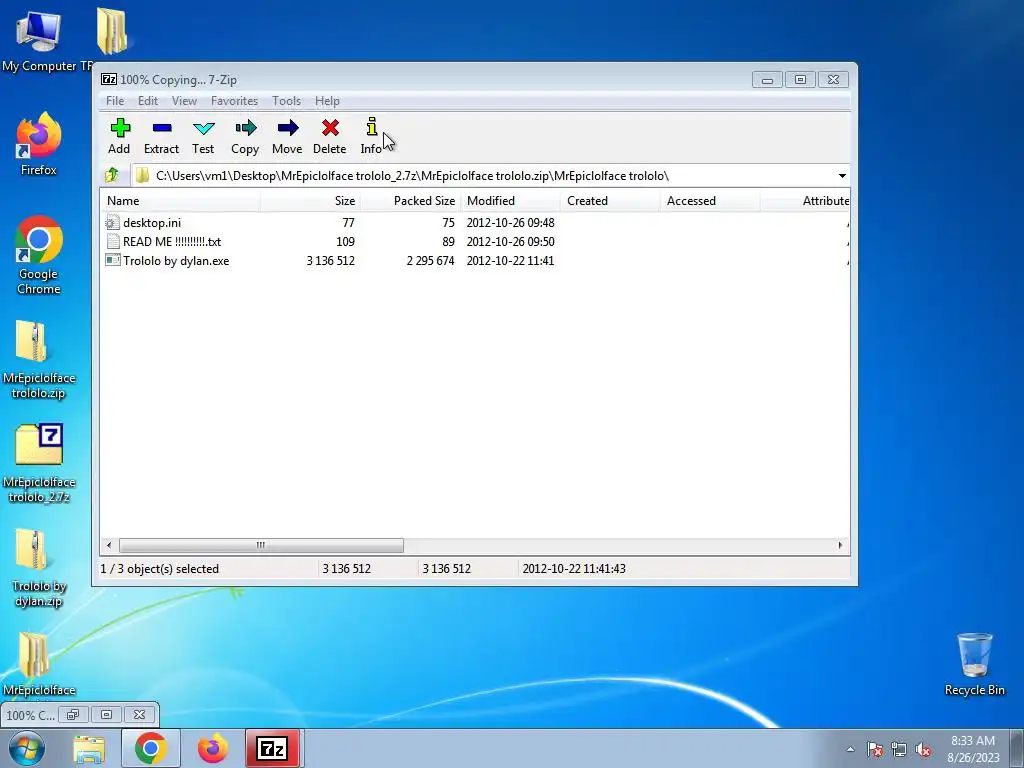Maximize the minimized 100% C... window
The width and height of the screenshot is (1024, 768).
click(x=106, y=714)
